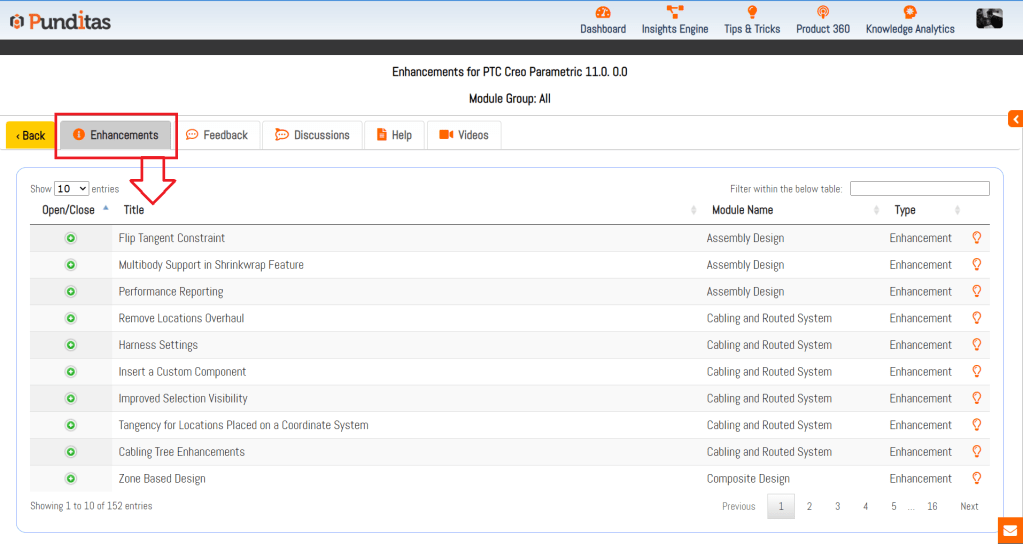The height and width of the screenshot is (544, 1023).
Task: Open the Product 360 icon
Action: pos(822,13)
